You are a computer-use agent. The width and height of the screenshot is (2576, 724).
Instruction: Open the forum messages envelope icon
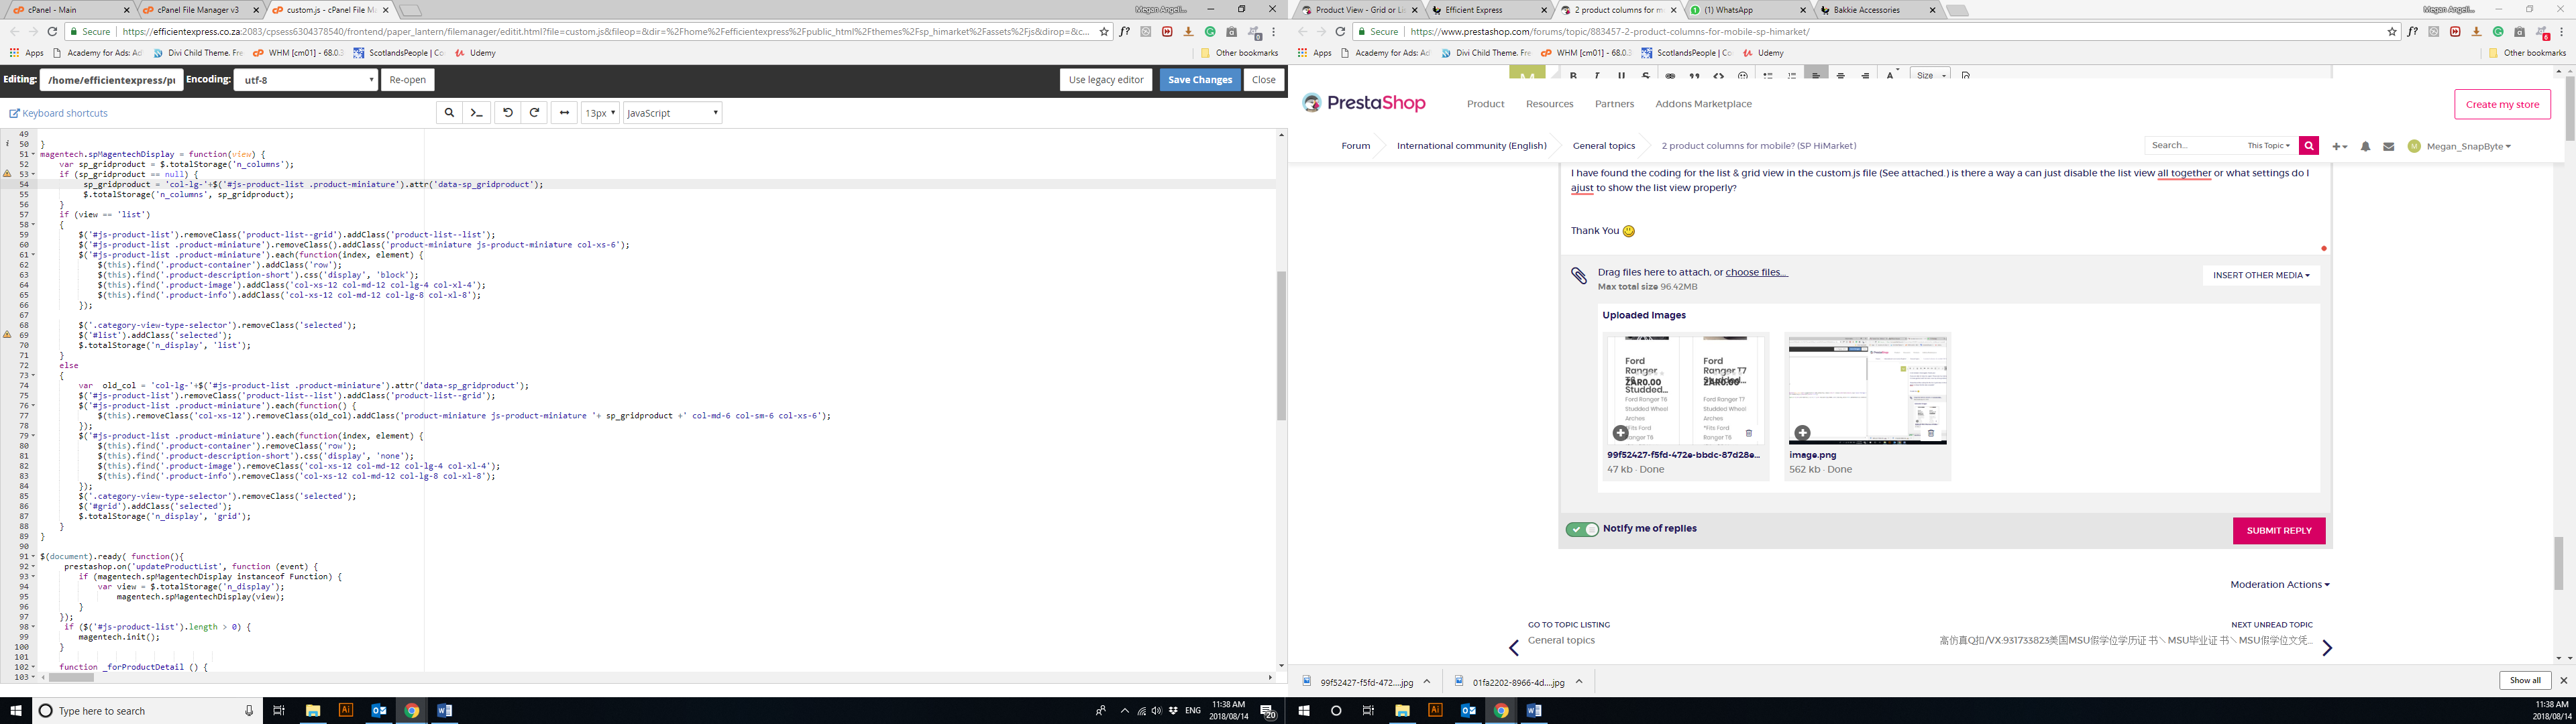coord(2388,147)
